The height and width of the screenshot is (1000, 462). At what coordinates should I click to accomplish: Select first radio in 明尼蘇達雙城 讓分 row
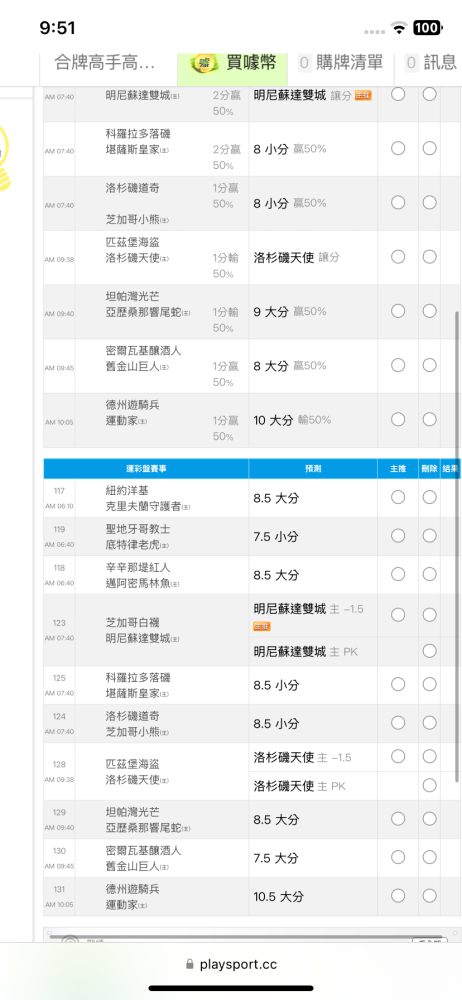point(398,94)
